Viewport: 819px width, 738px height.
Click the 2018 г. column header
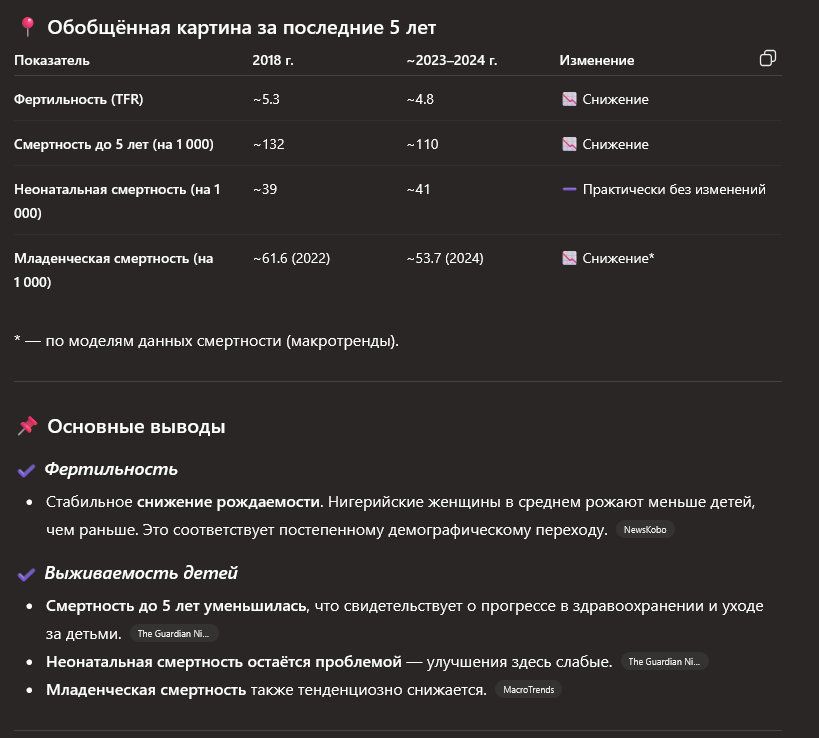[x=273, y=60]
